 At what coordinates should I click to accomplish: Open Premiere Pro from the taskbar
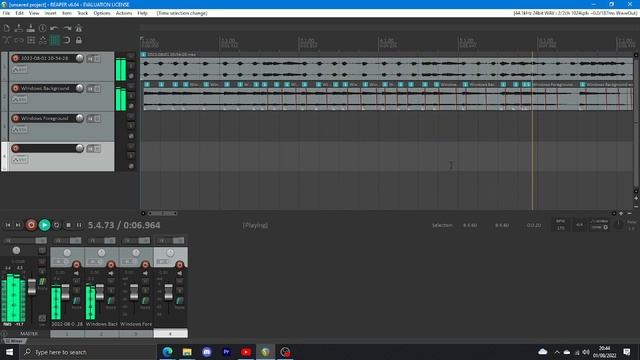tap(226, 352)
